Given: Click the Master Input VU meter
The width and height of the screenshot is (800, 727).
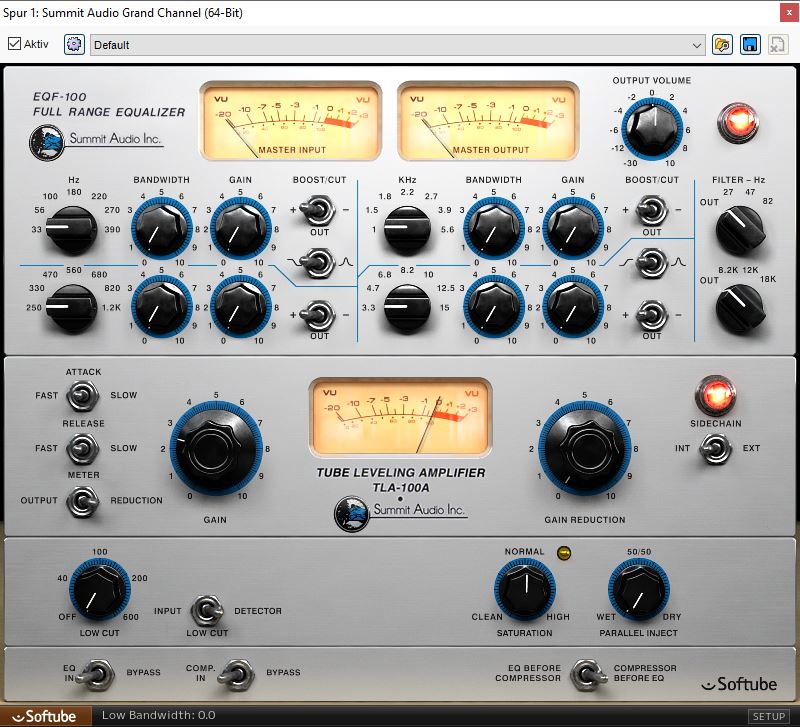Looking at the screenshot, I should tap(290, 121).
